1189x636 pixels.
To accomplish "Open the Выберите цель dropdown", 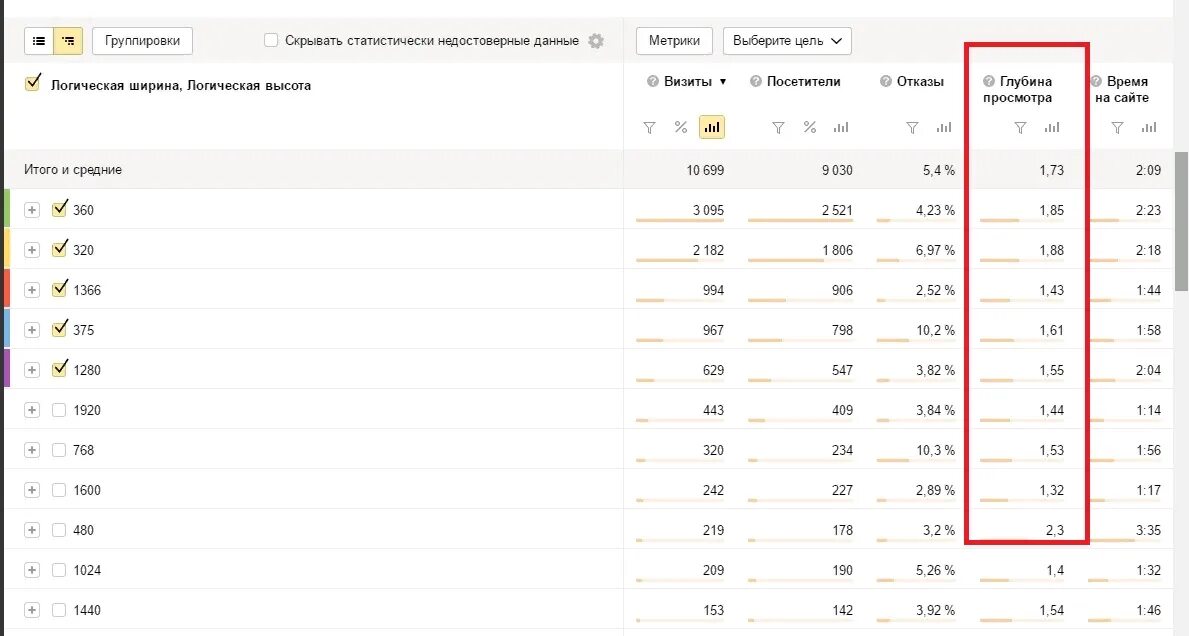I will [x=787, y=41].
